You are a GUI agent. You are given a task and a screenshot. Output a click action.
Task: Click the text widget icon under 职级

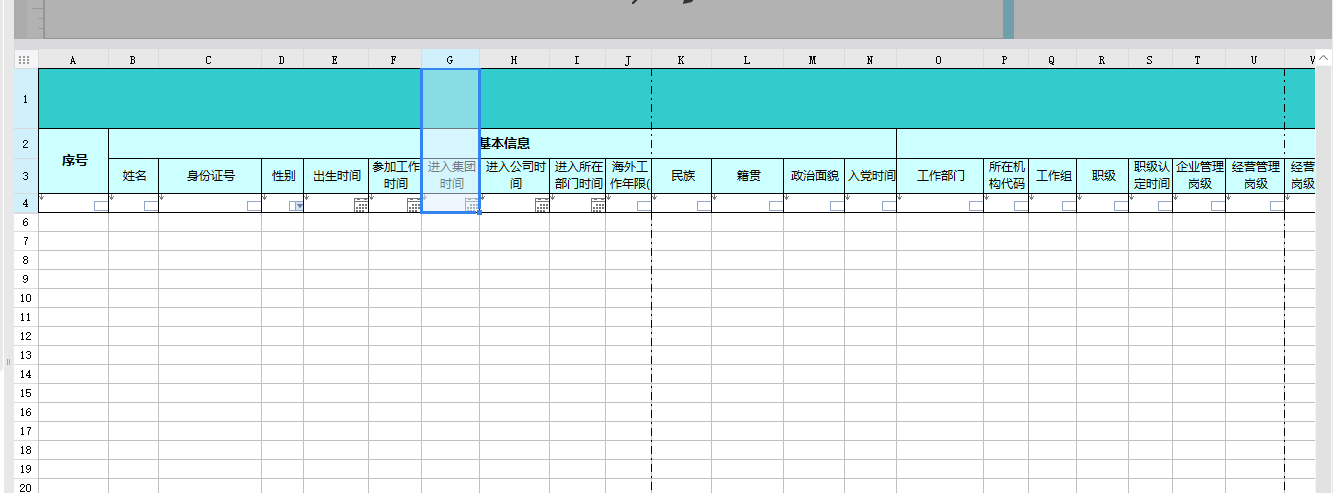pyautogui.click(x=1121, y=206)
